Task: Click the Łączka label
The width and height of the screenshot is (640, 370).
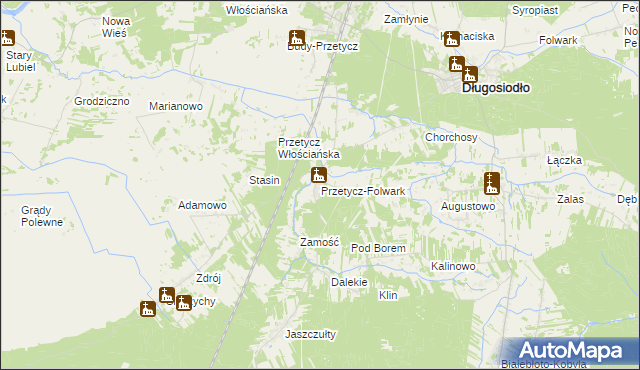Action: point(564,160)
